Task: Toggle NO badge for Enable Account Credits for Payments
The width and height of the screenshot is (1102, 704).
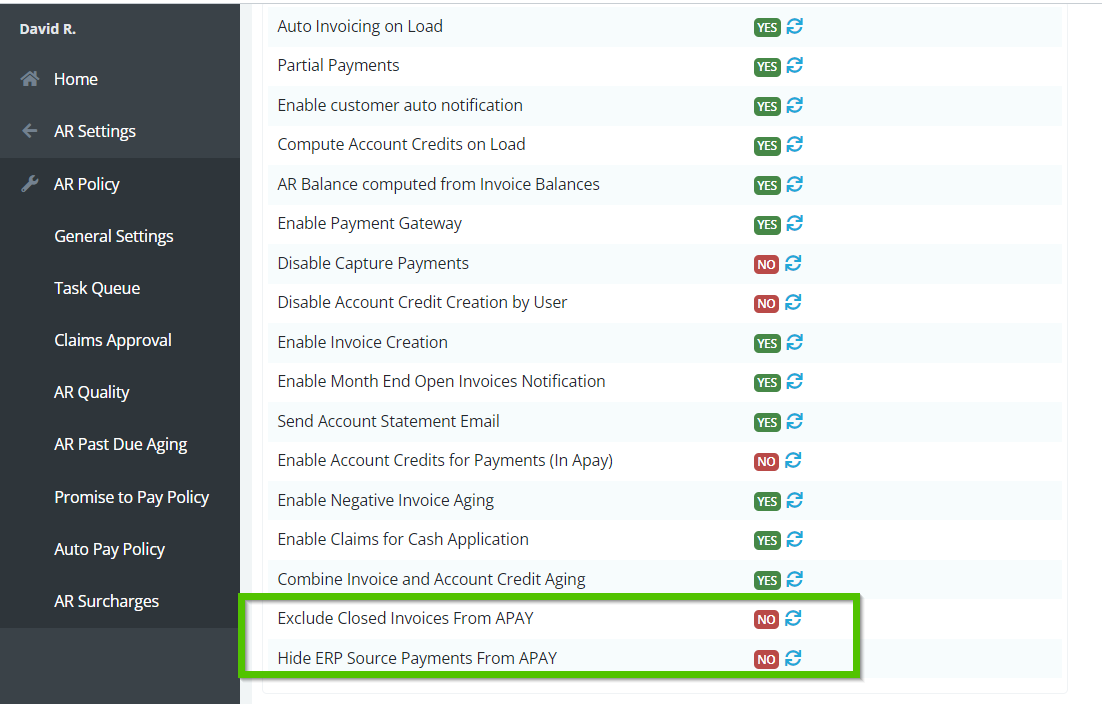Action: click(766, 462)
